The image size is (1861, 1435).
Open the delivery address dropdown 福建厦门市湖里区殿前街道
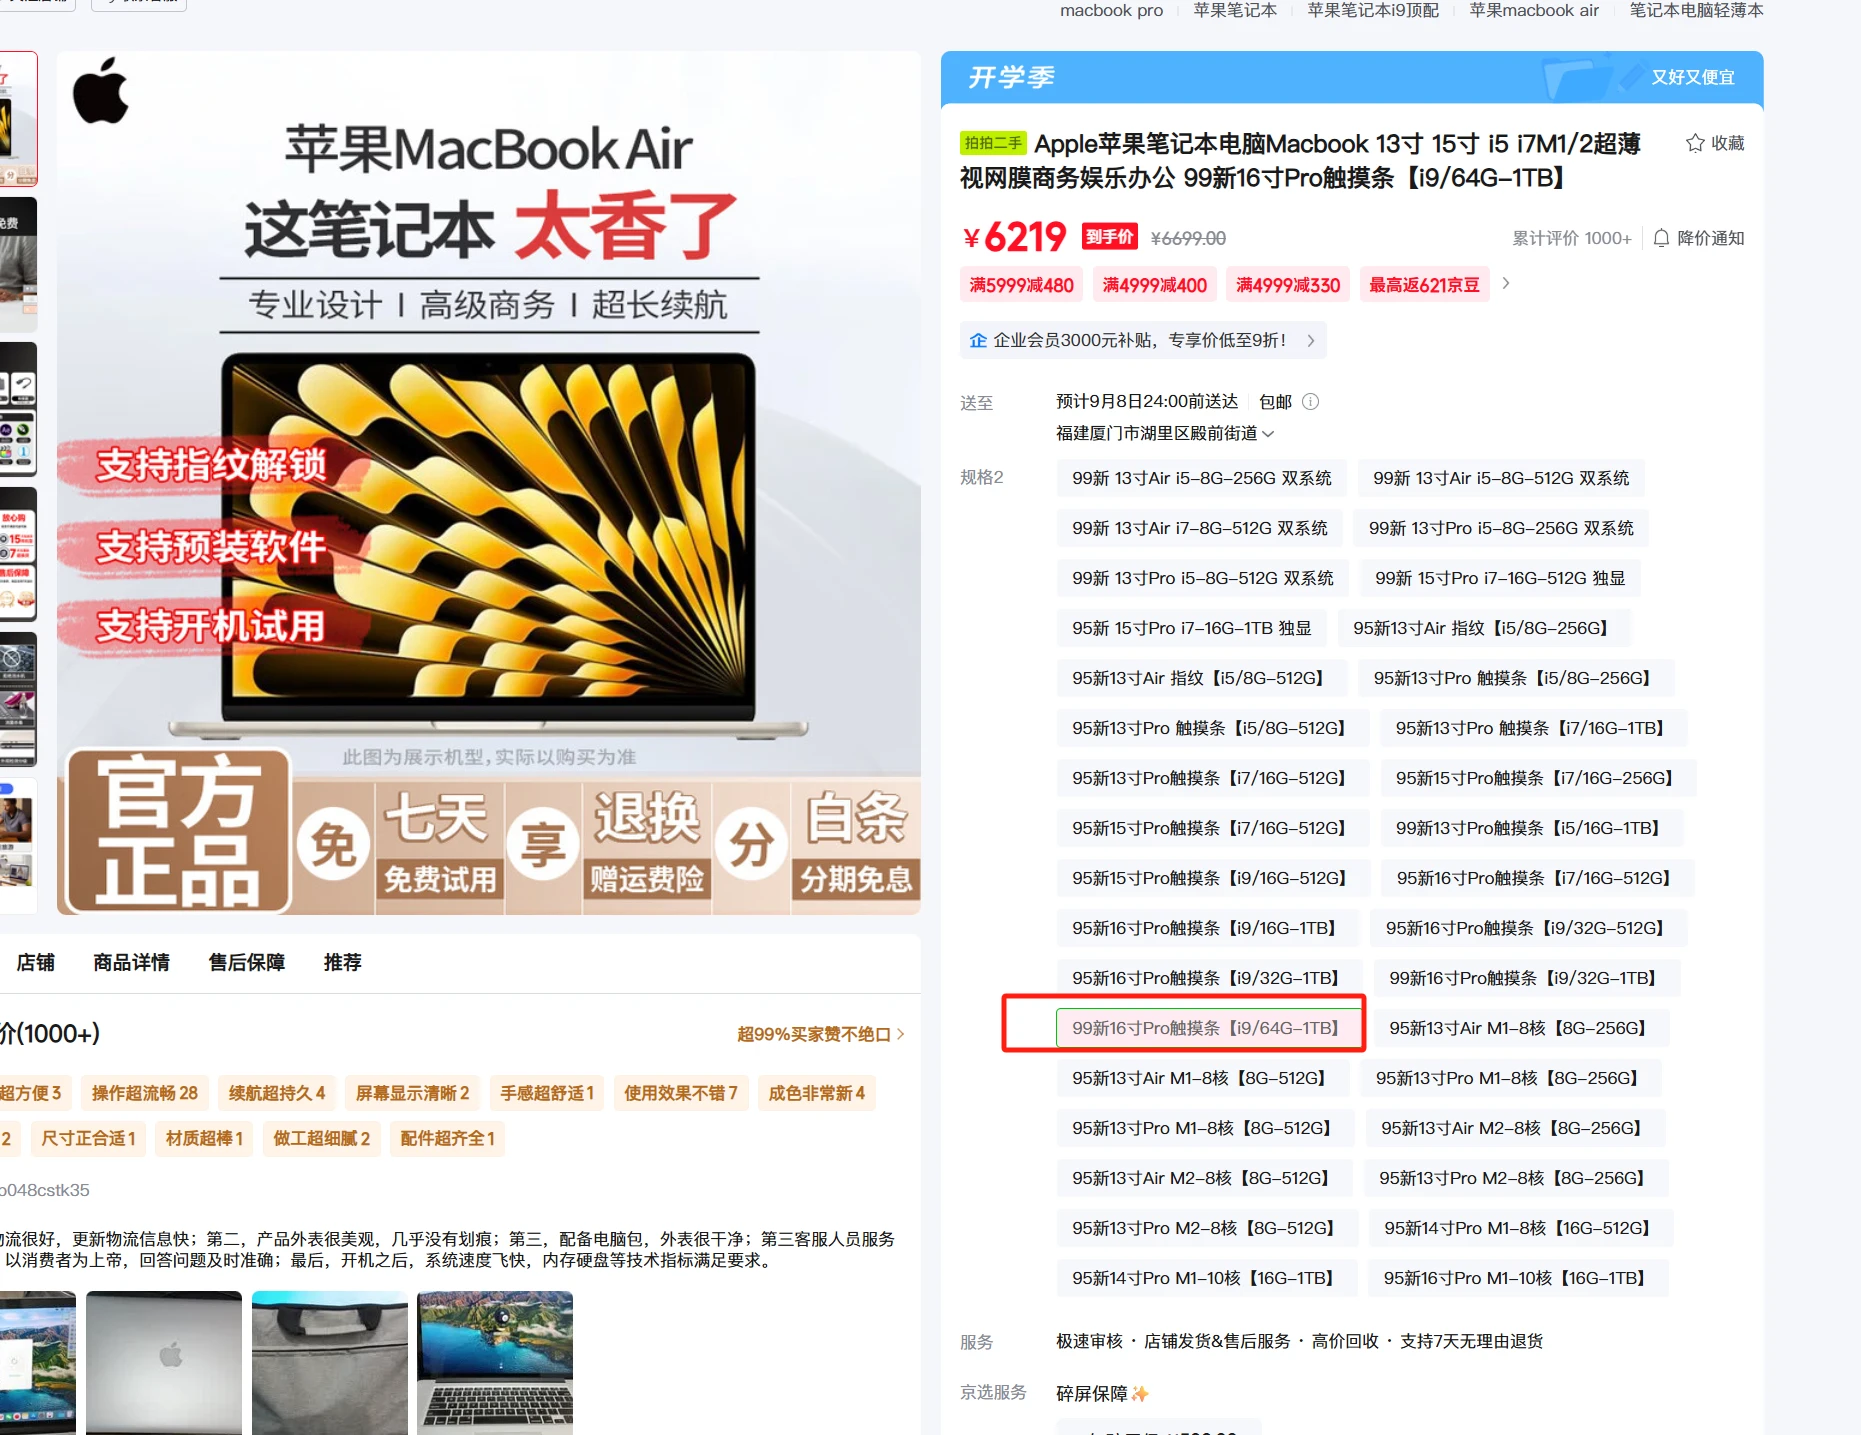[x=1164, y=434]
